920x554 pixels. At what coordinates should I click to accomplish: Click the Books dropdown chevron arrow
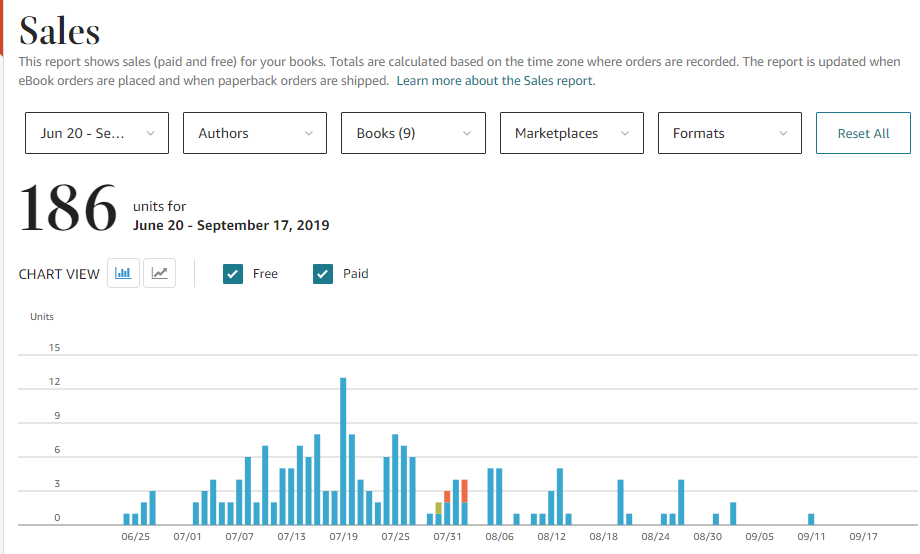[467, 133]
